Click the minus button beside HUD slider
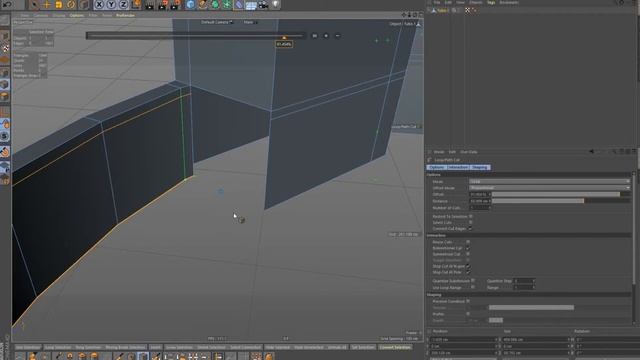This screenshot has width=640, height=360. coord(337,36)
